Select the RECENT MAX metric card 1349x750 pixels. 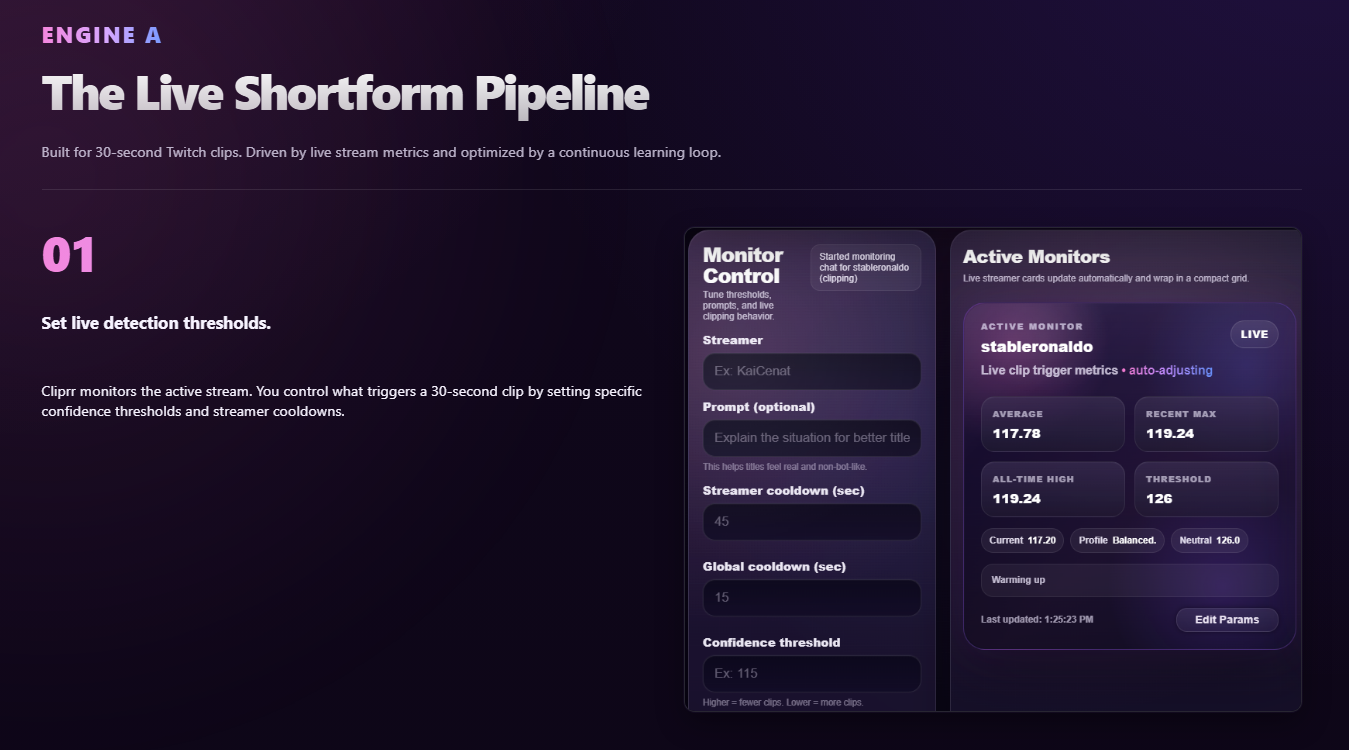pos(1205,424)
